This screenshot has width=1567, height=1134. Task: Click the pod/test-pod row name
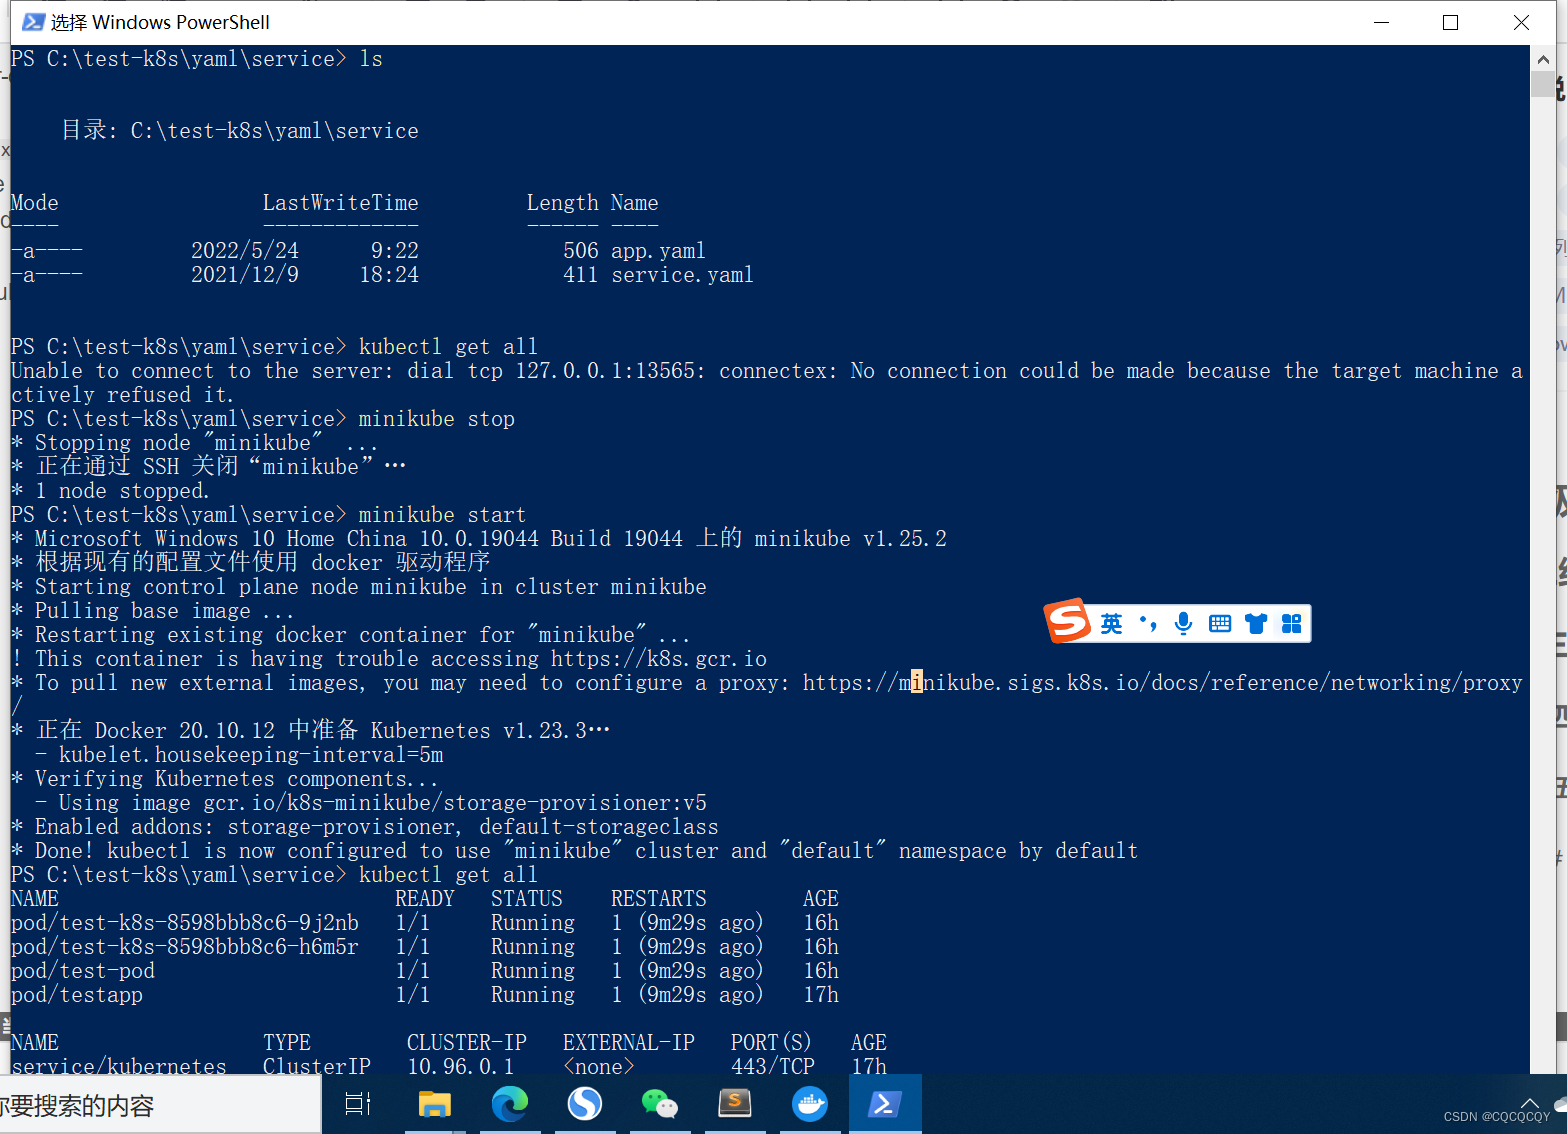pos(83,971)
